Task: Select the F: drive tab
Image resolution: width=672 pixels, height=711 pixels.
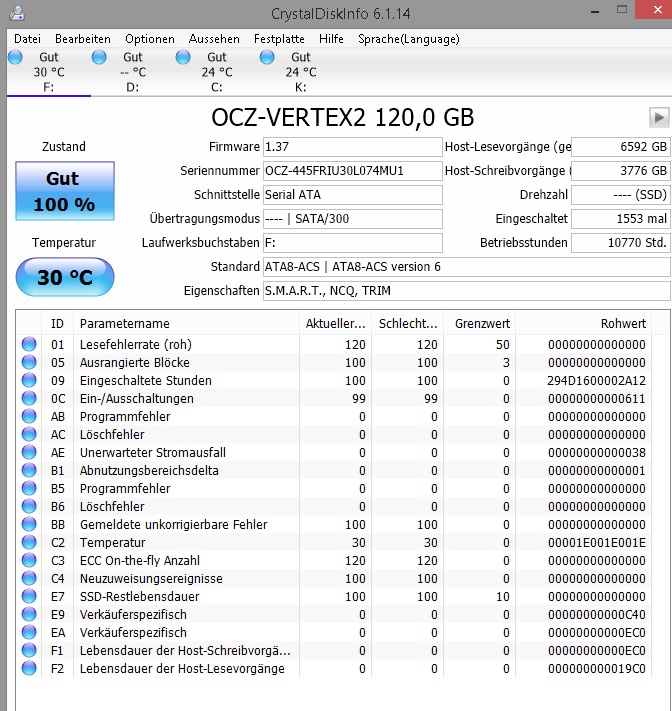Action: tap(49, 72)
